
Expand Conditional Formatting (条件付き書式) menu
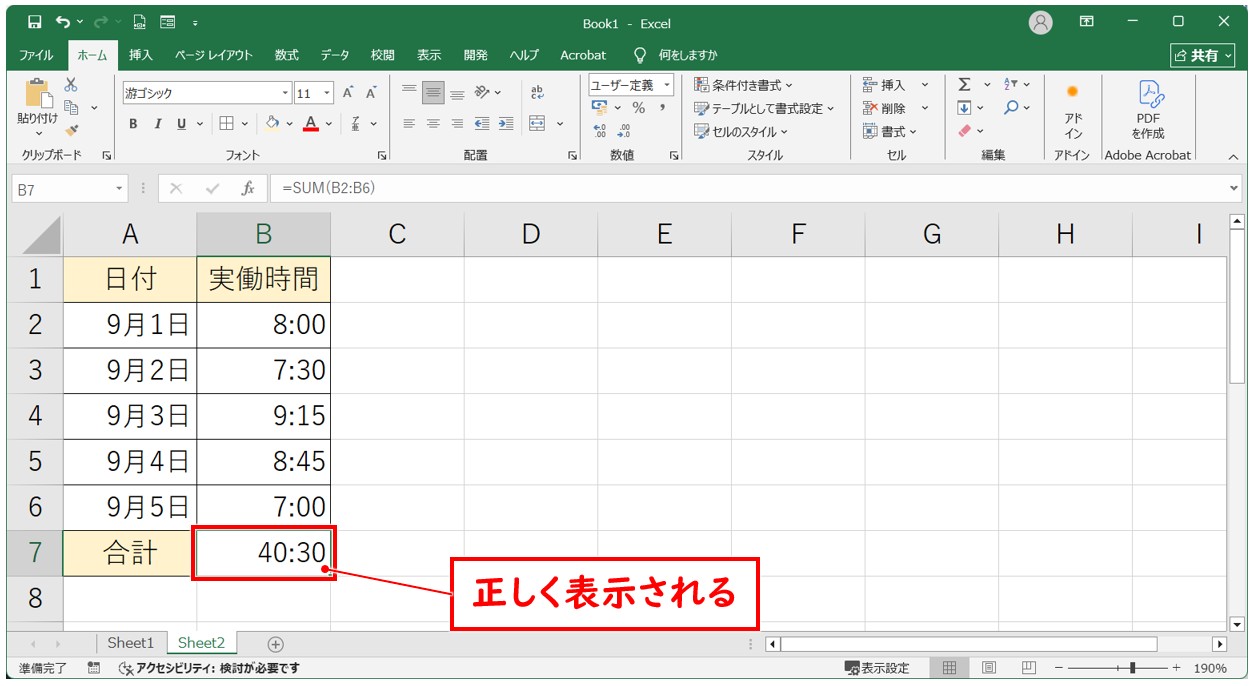743,85
